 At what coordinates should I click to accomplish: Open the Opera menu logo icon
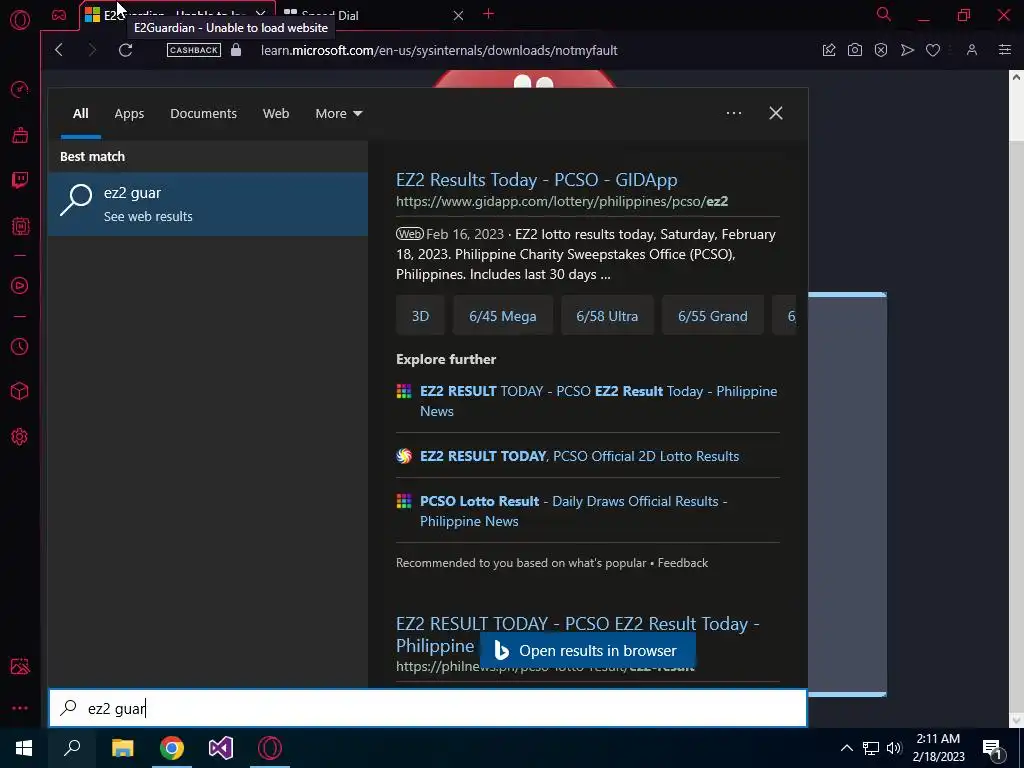tap(20, 20)
